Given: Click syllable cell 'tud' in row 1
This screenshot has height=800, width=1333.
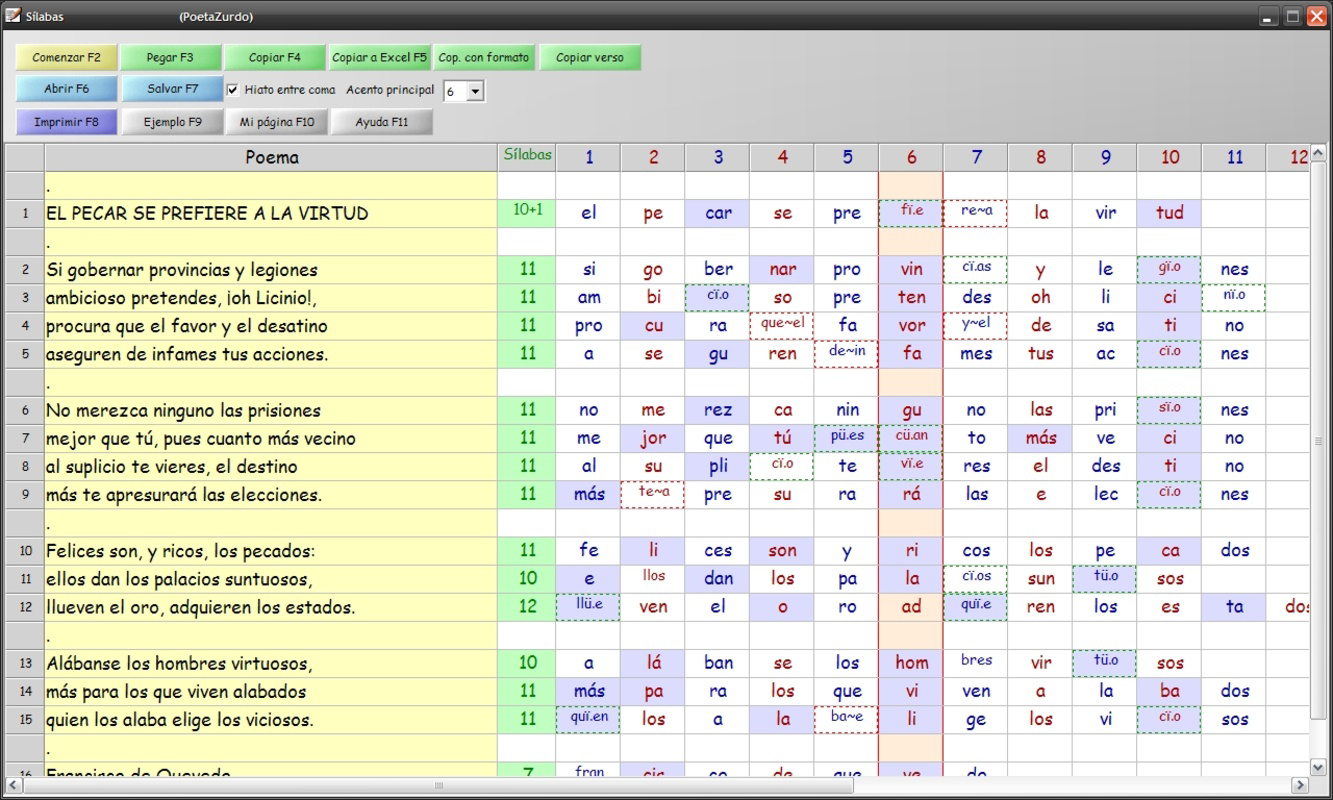Looking at the screenshot, I should (1169, 213).
